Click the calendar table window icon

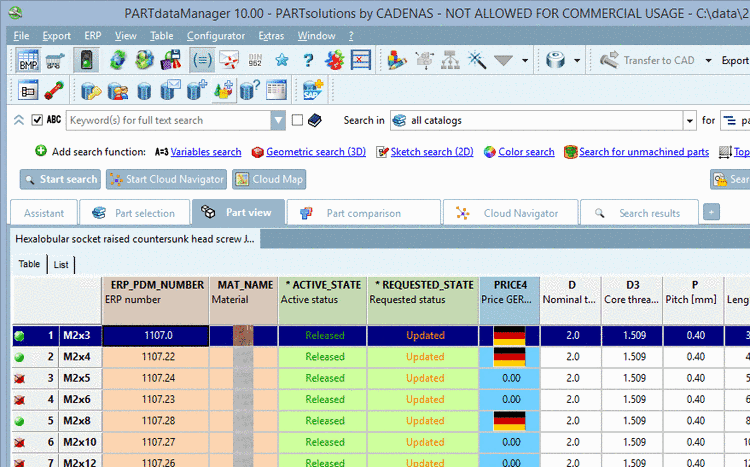click(x=276, y=90)
